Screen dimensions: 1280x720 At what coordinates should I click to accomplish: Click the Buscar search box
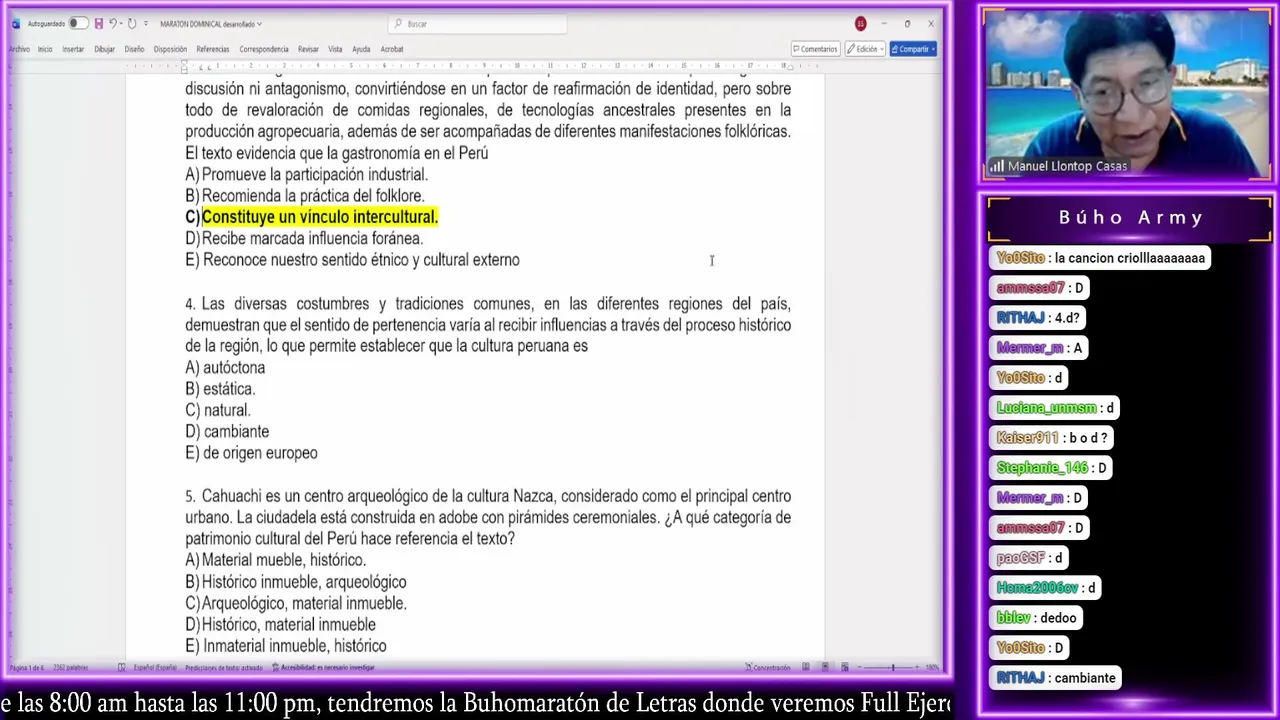(478, 24)
